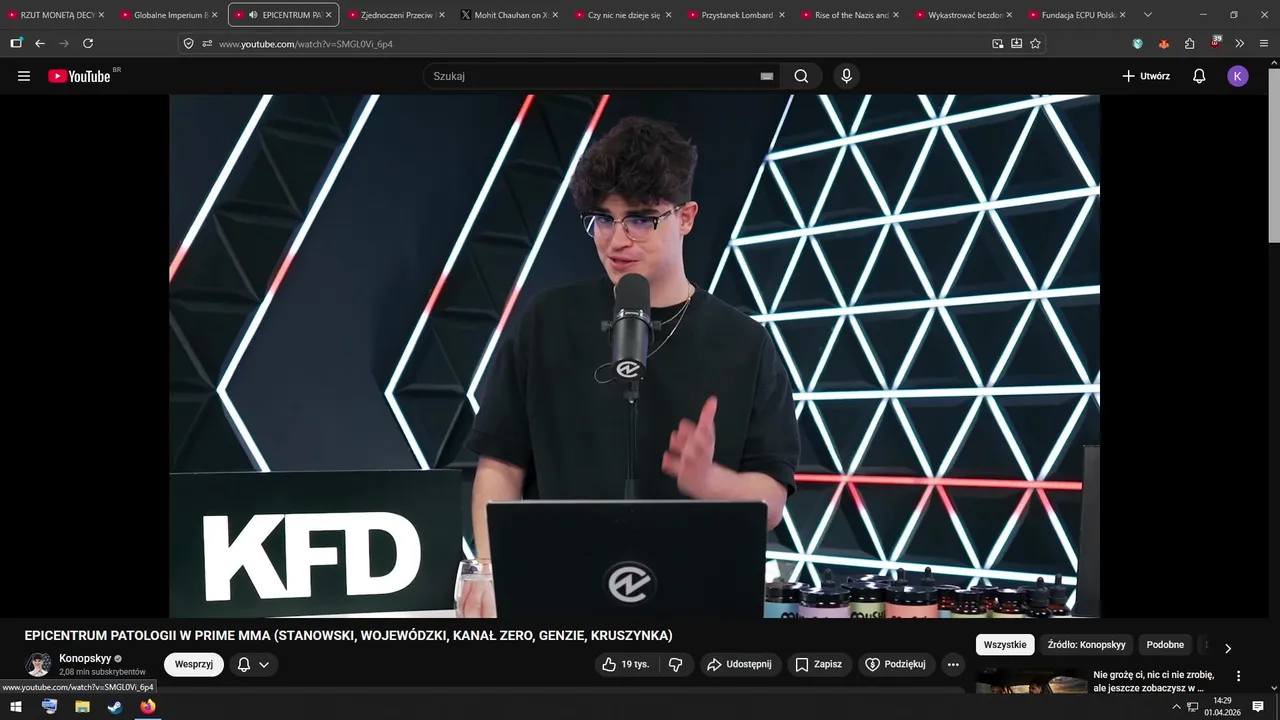
Task: Click the page vertical scrollbar thumb
Action: coord(1273,155)
